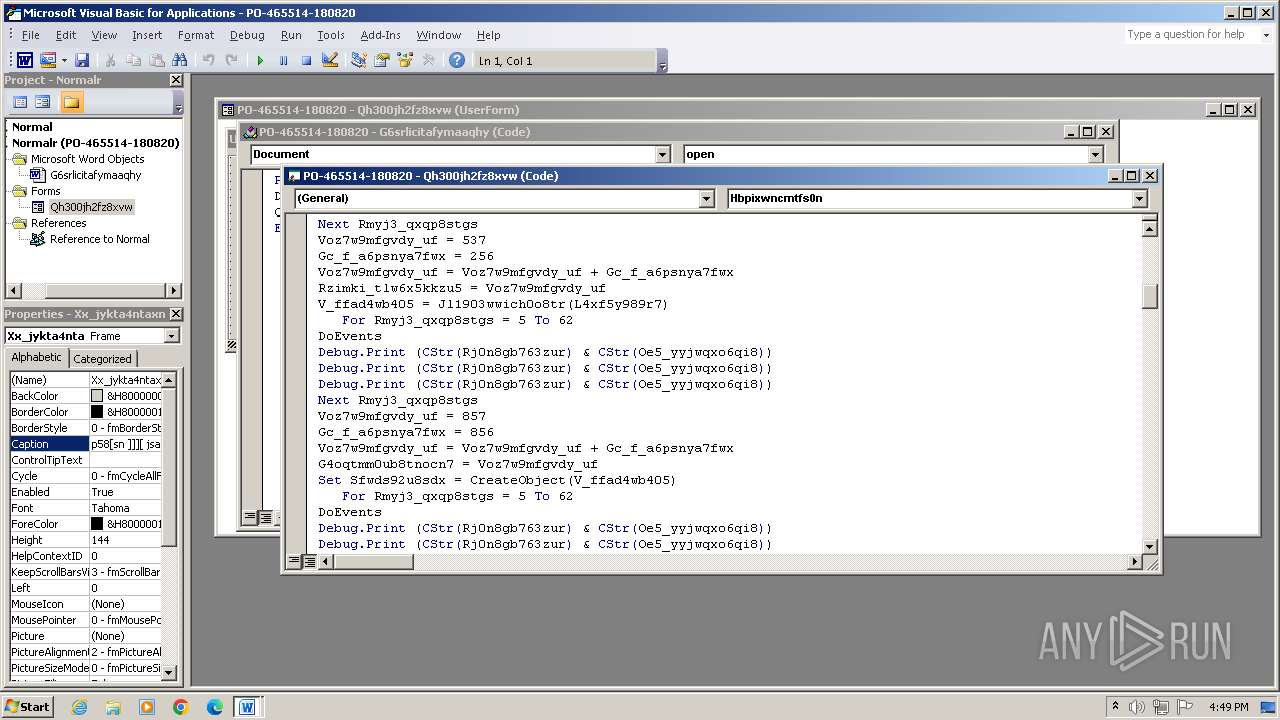Open the Help menu
Image resolution: width=1280 pixels, height=720 pixels.
[488, 35]
